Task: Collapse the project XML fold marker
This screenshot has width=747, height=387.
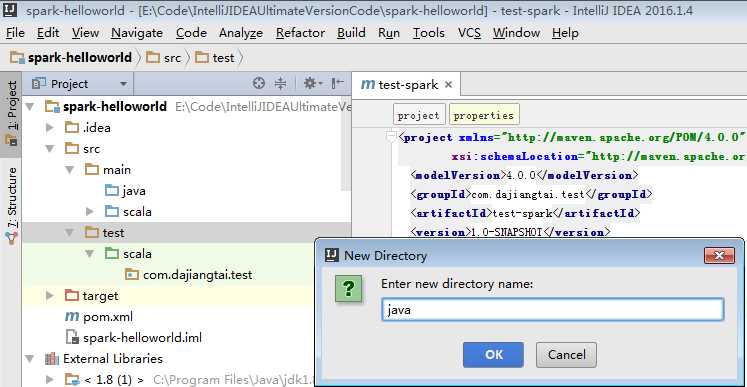Action: pyautogui.click(x=392, y=137)
